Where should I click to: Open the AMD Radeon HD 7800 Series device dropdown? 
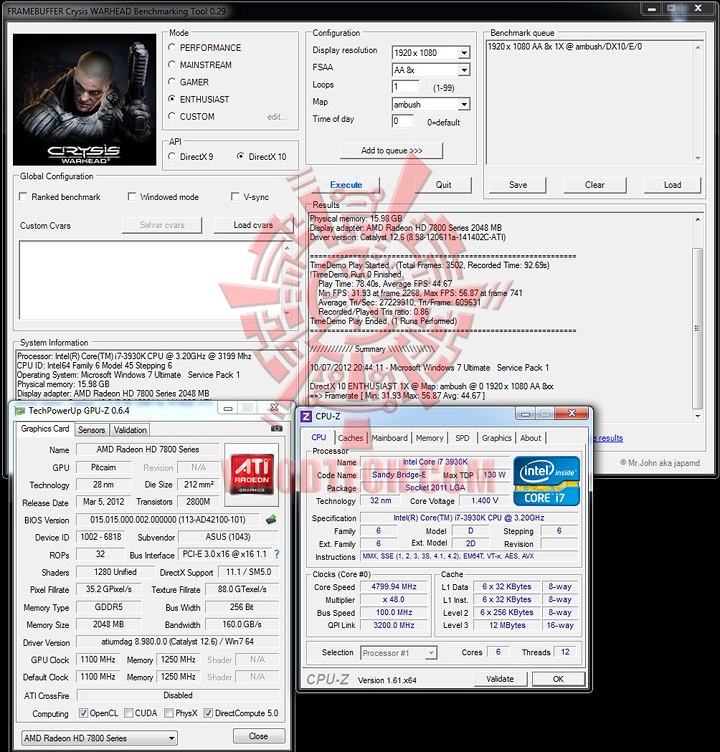click(x=99, y=738)
